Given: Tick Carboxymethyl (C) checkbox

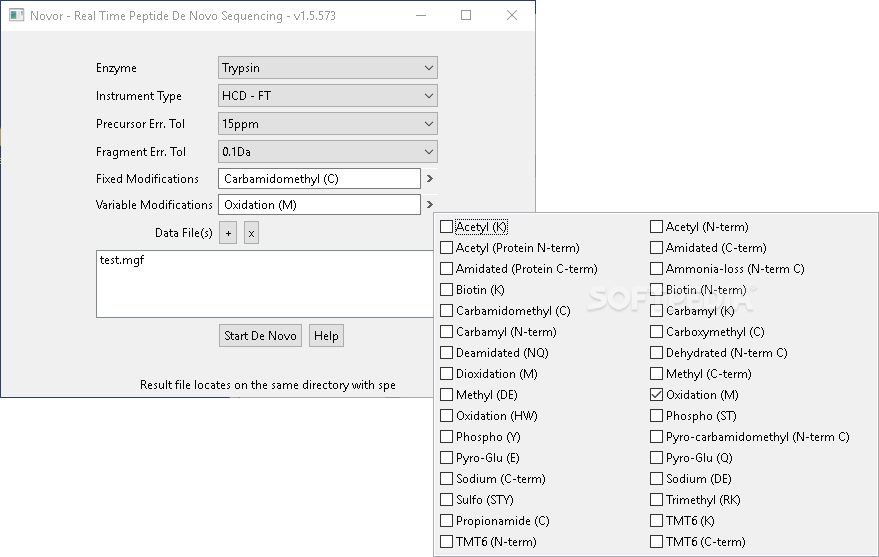Looking at the screenshot, I should 656,332.
